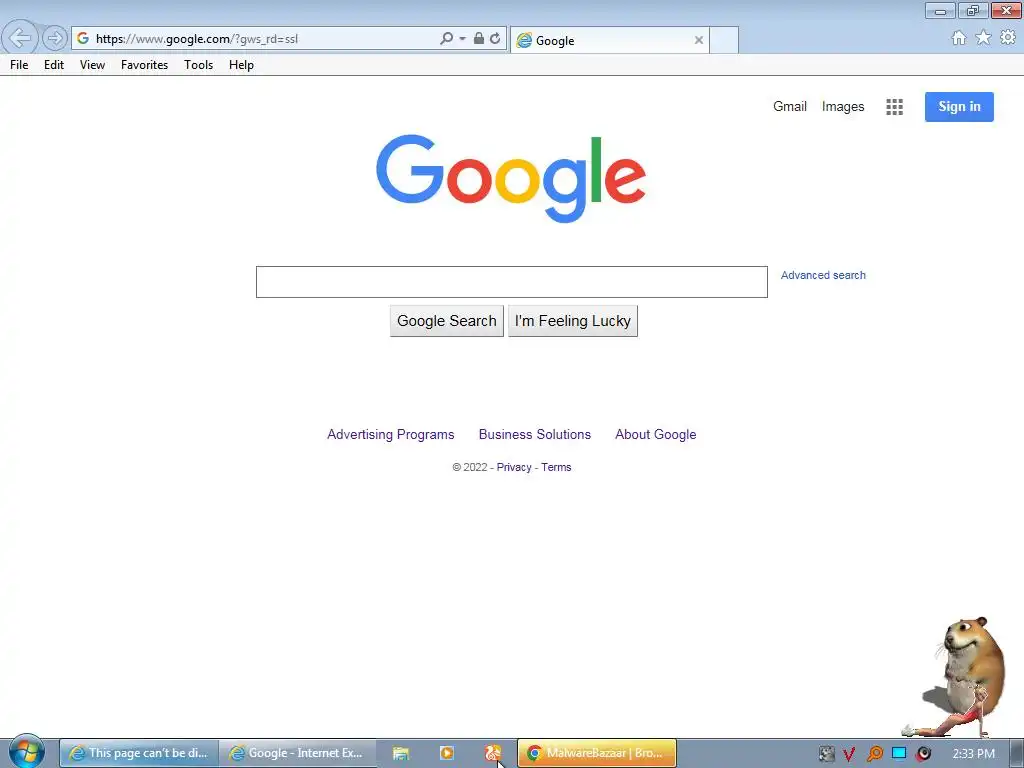
Task: Select the Google browser tab
Action: tap(609, 40)
